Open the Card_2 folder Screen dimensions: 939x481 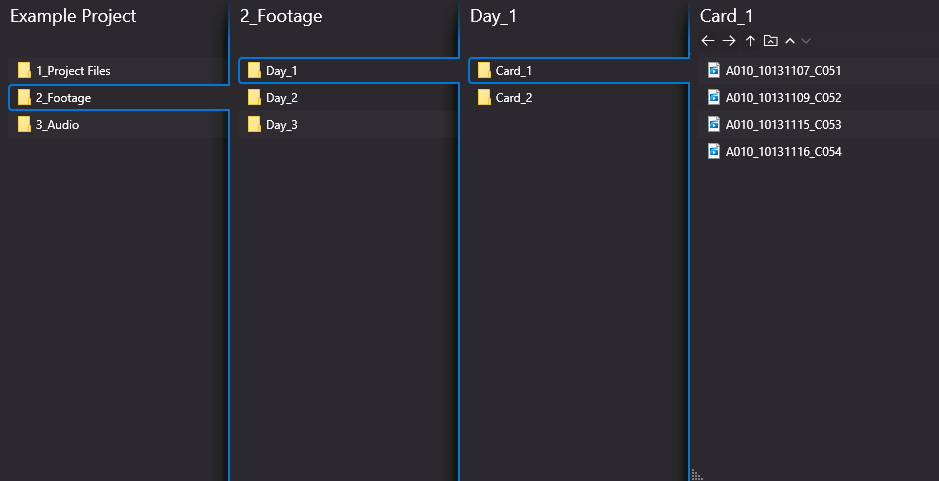click(578, 98)
